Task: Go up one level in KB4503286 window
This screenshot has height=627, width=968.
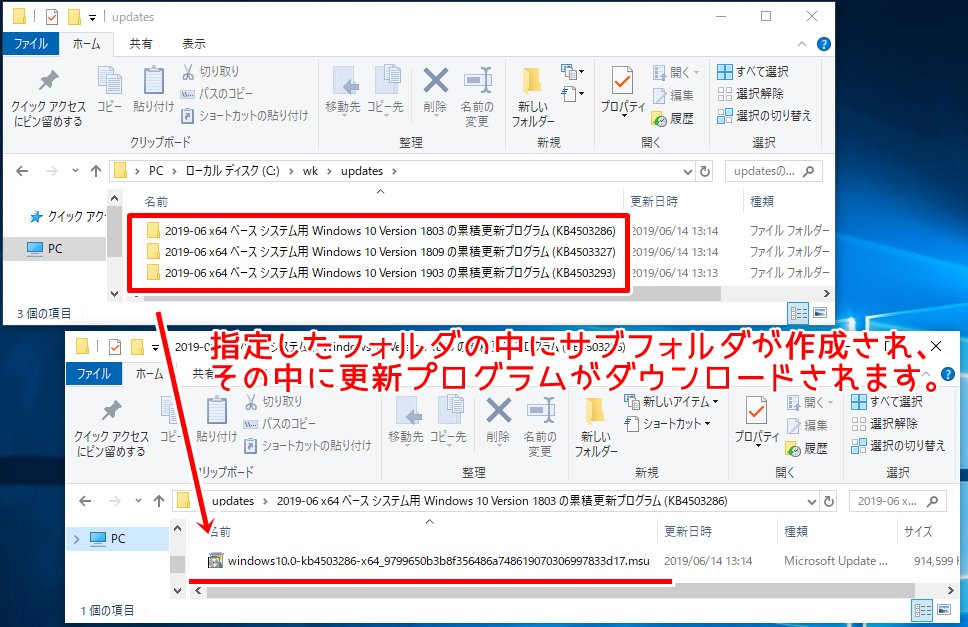Action: click(x=159, y=500)
